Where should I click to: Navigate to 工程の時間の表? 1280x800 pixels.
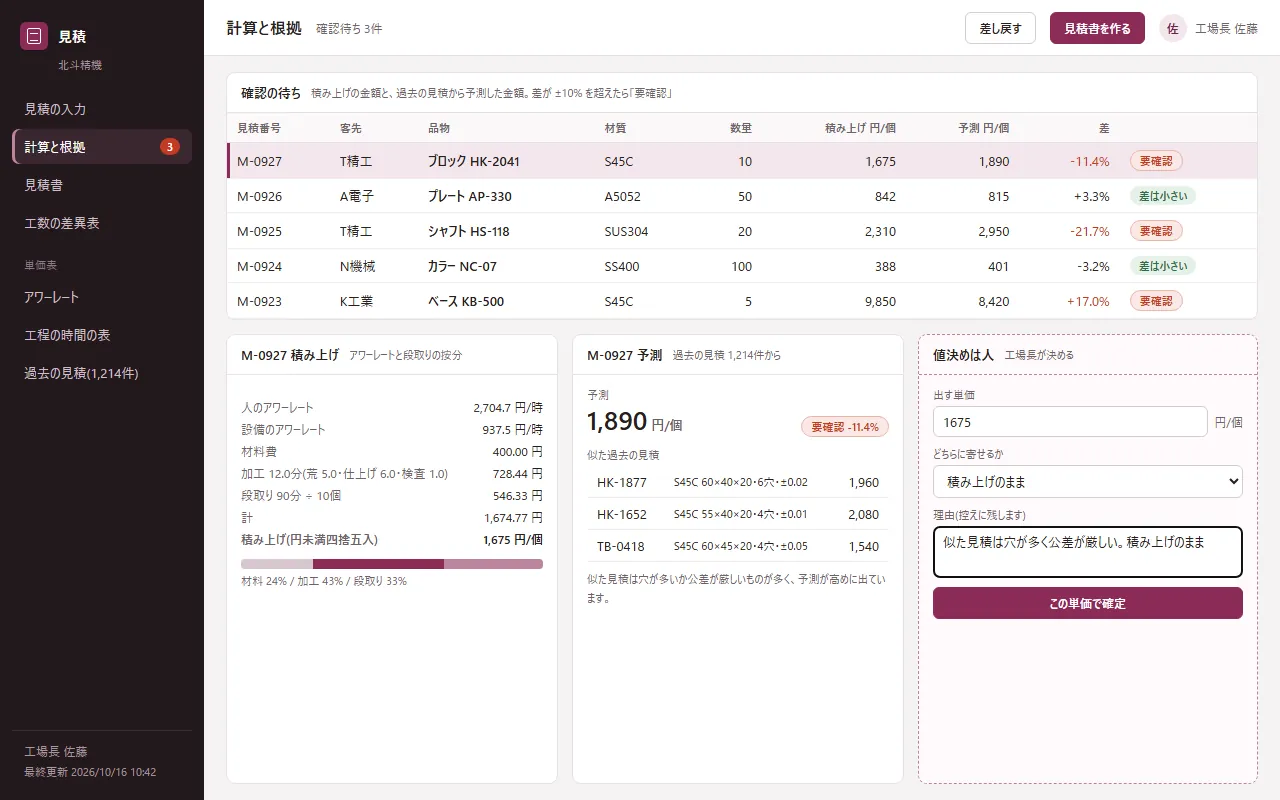(x=102, y=335)
